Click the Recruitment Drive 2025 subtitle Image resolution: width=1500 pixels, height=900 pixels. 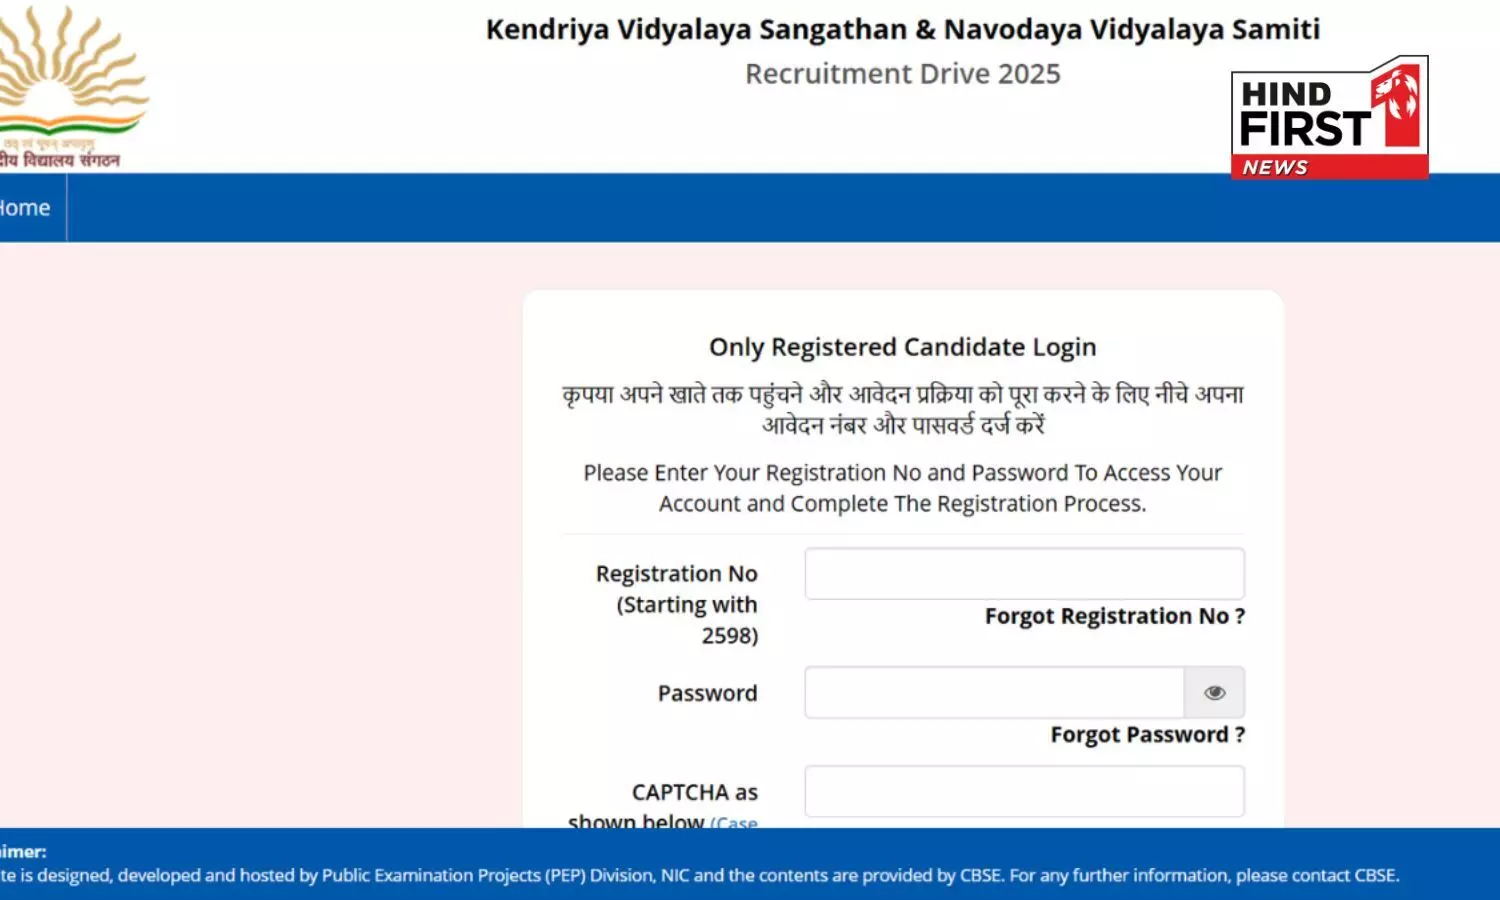point(902,74)
